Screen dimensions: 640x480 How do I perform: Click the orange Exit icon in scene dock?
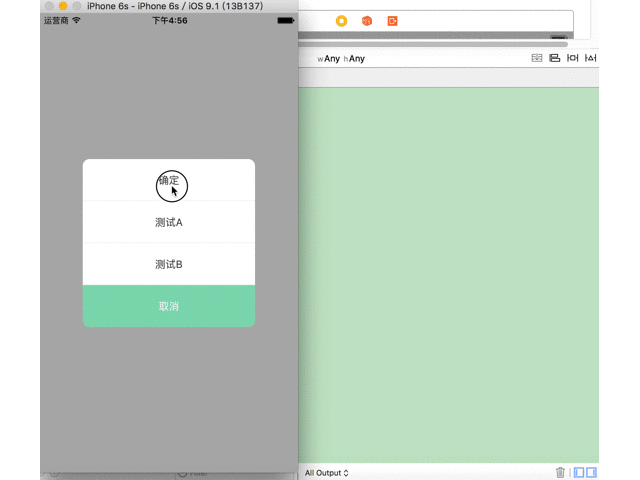393,21
